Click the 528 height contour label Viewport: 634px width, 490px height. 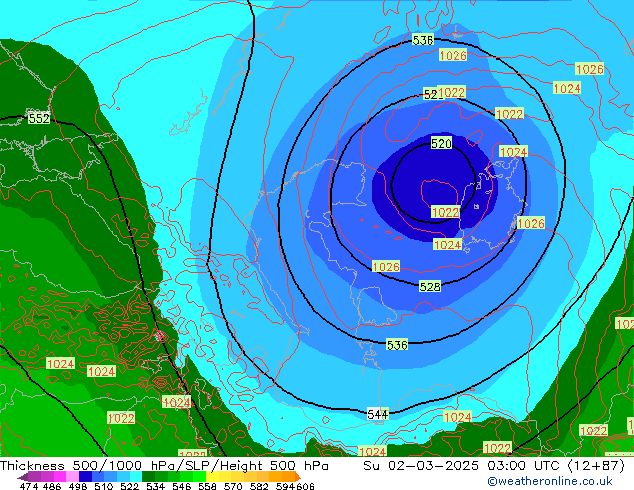[430, 287]
